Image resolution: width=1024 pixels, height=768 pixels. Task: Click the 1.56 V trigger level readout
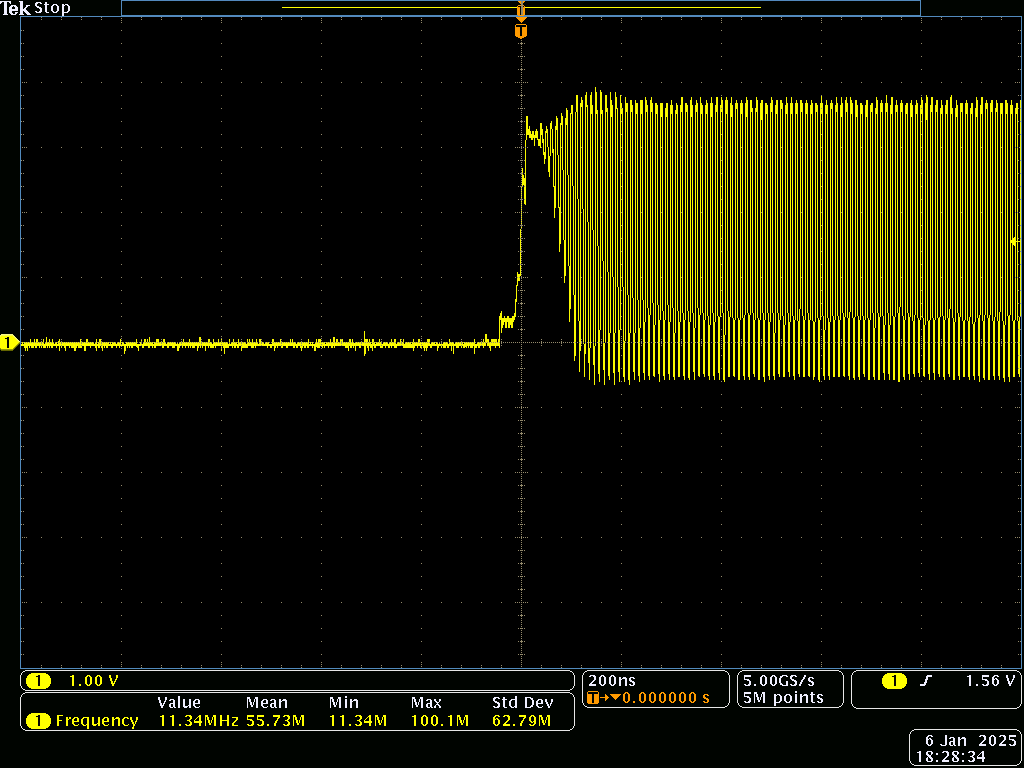990,680
